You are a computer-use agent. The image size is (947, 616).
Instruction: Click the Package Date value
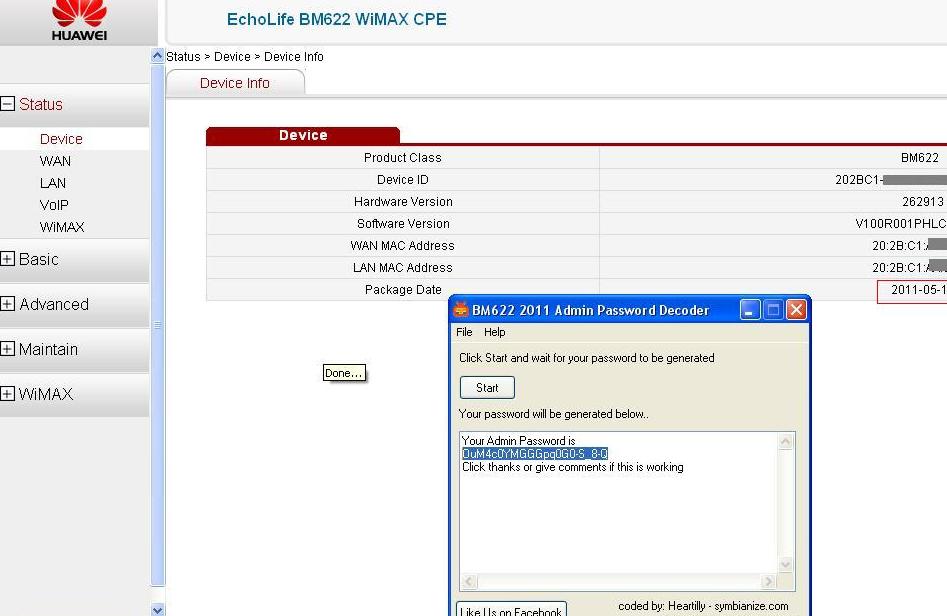pos(919,290)
